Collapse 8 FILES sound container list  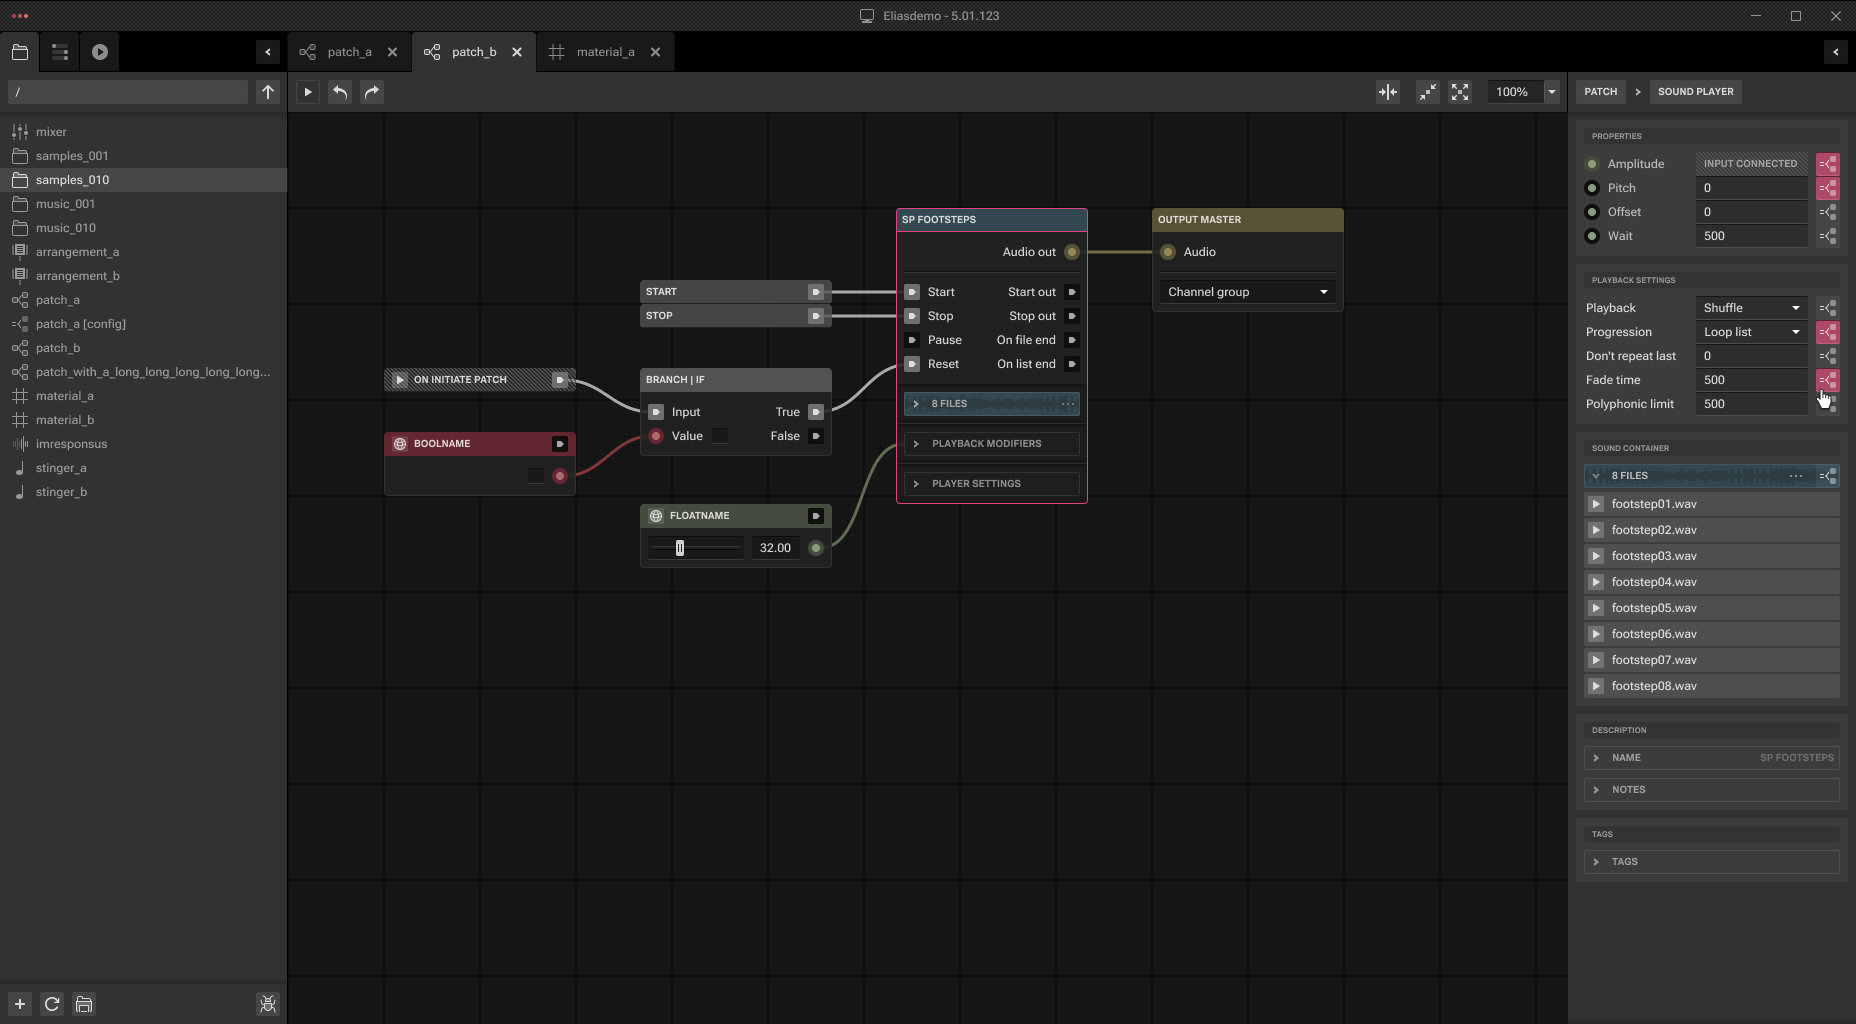[x=1596, y=476]
